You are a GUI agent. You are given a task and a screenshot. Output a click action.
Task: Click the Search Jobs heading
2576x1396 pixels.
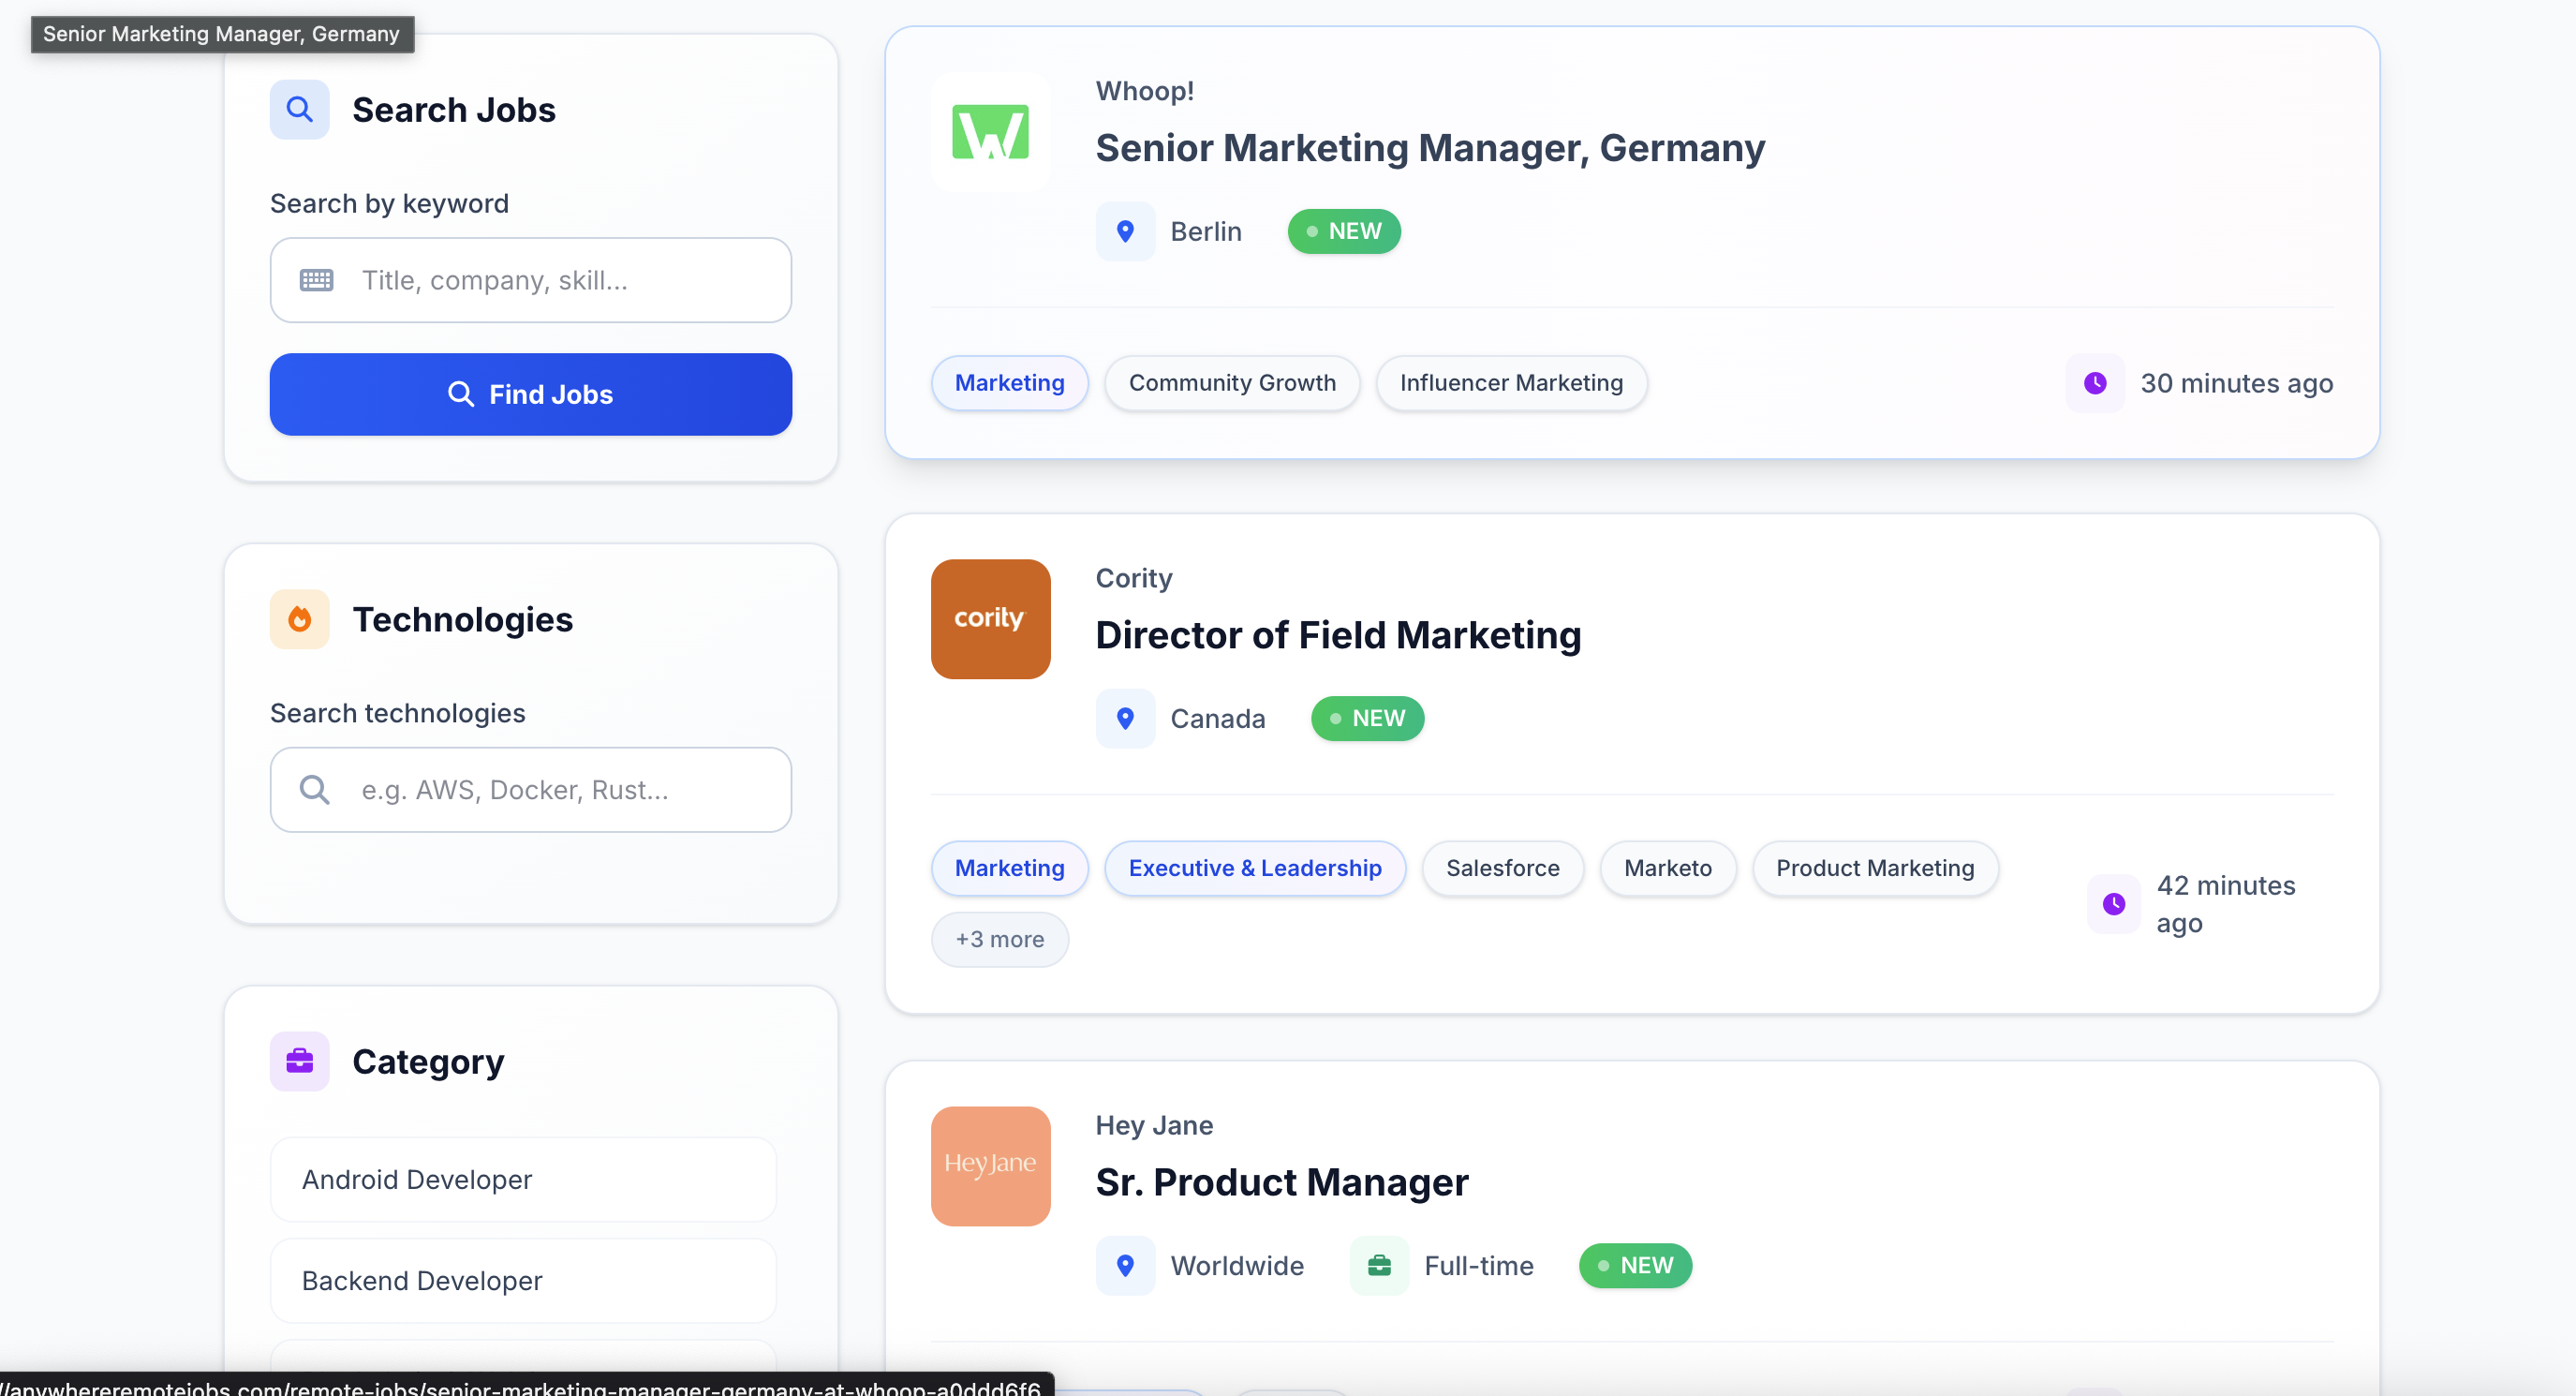[x=454, y=109]
